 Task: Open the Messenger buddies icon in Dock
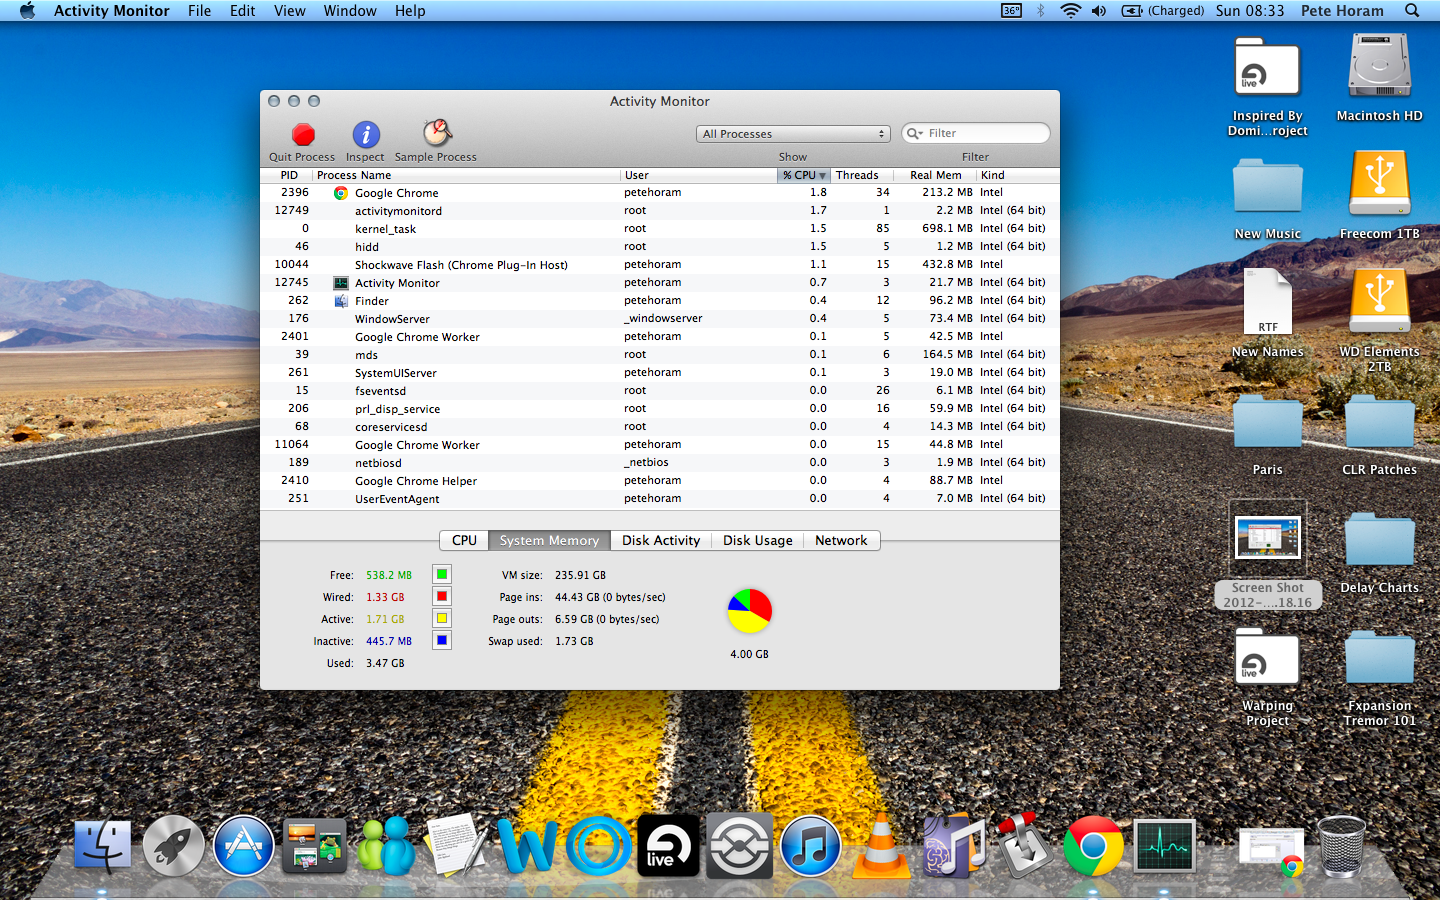386,846
